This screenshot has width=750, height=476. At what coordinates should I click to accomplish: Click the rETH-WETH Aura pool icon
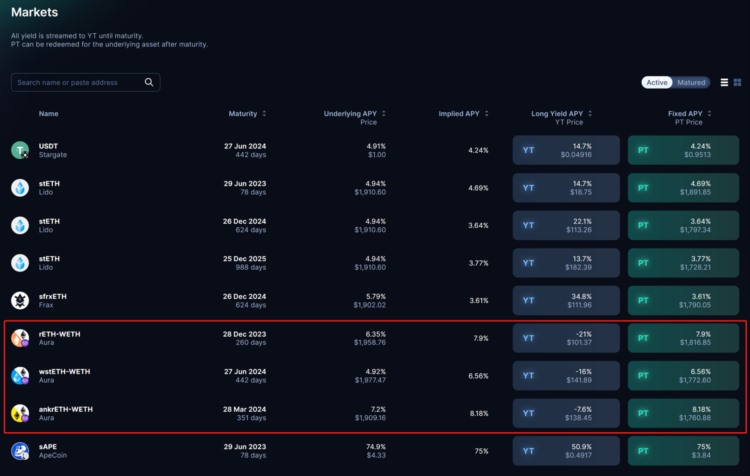pos(20,338)
